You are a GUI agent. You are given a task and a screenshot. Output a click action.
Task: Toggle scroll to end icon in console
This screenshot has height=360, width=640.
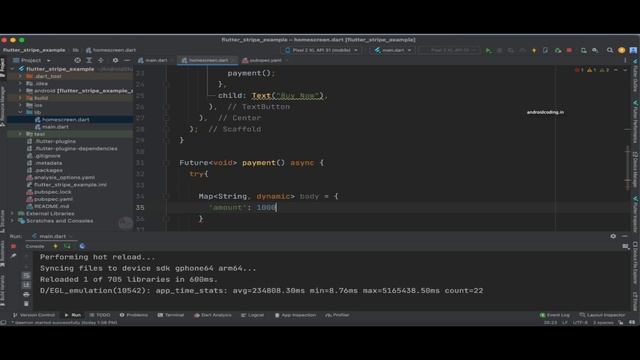click(x=27, y=285)
